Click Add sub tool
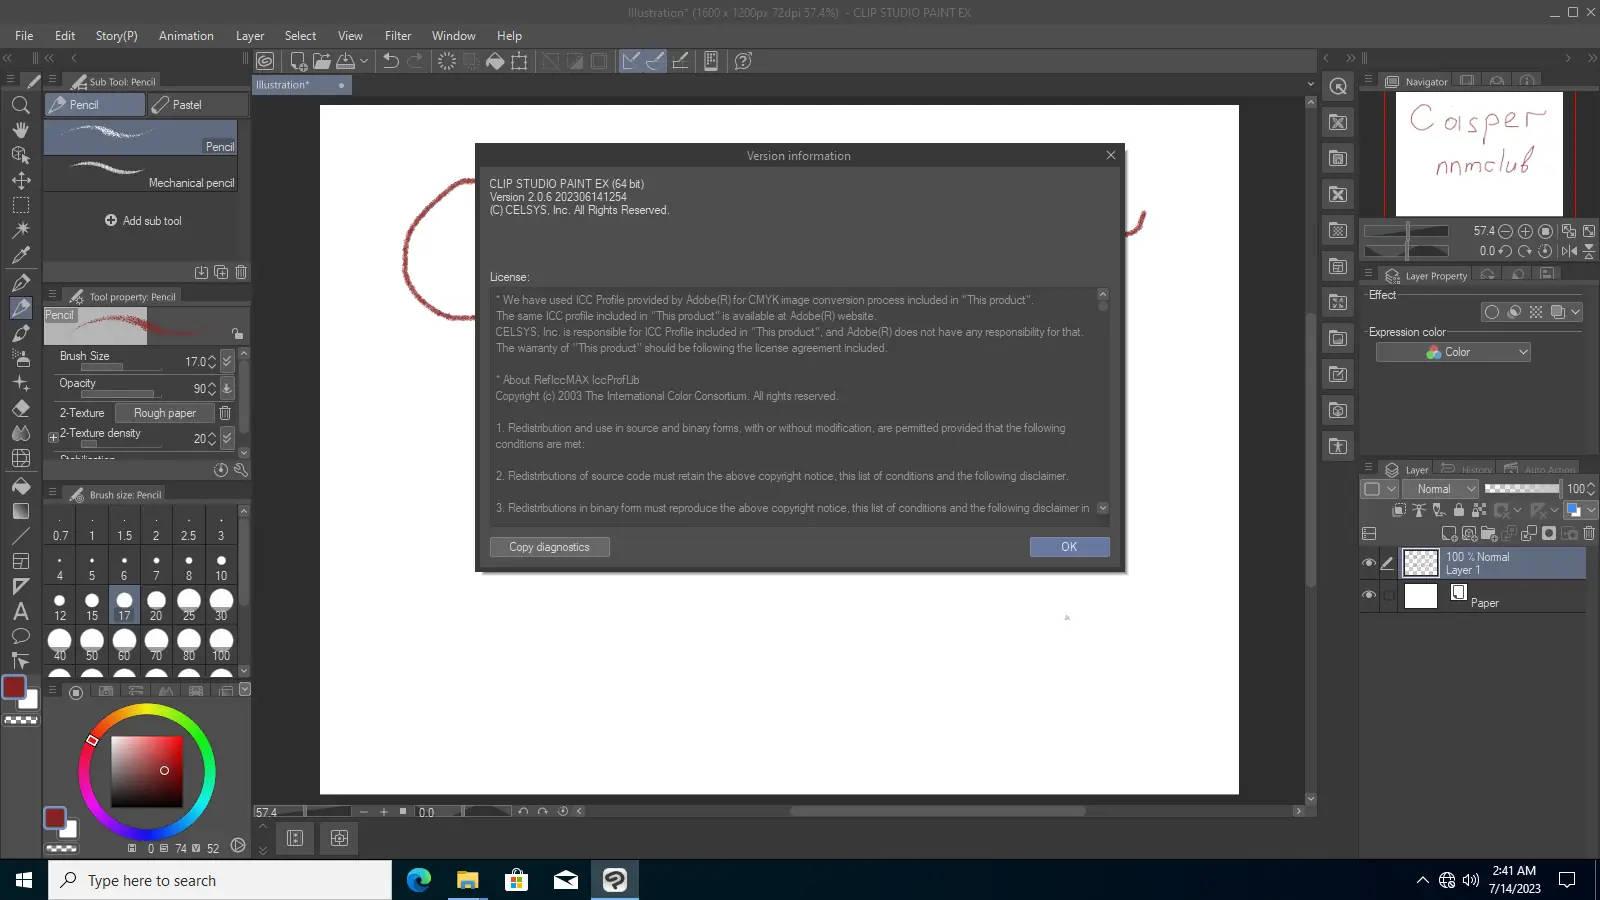This screenshot has width=1600, height=900. coord(143,221)
